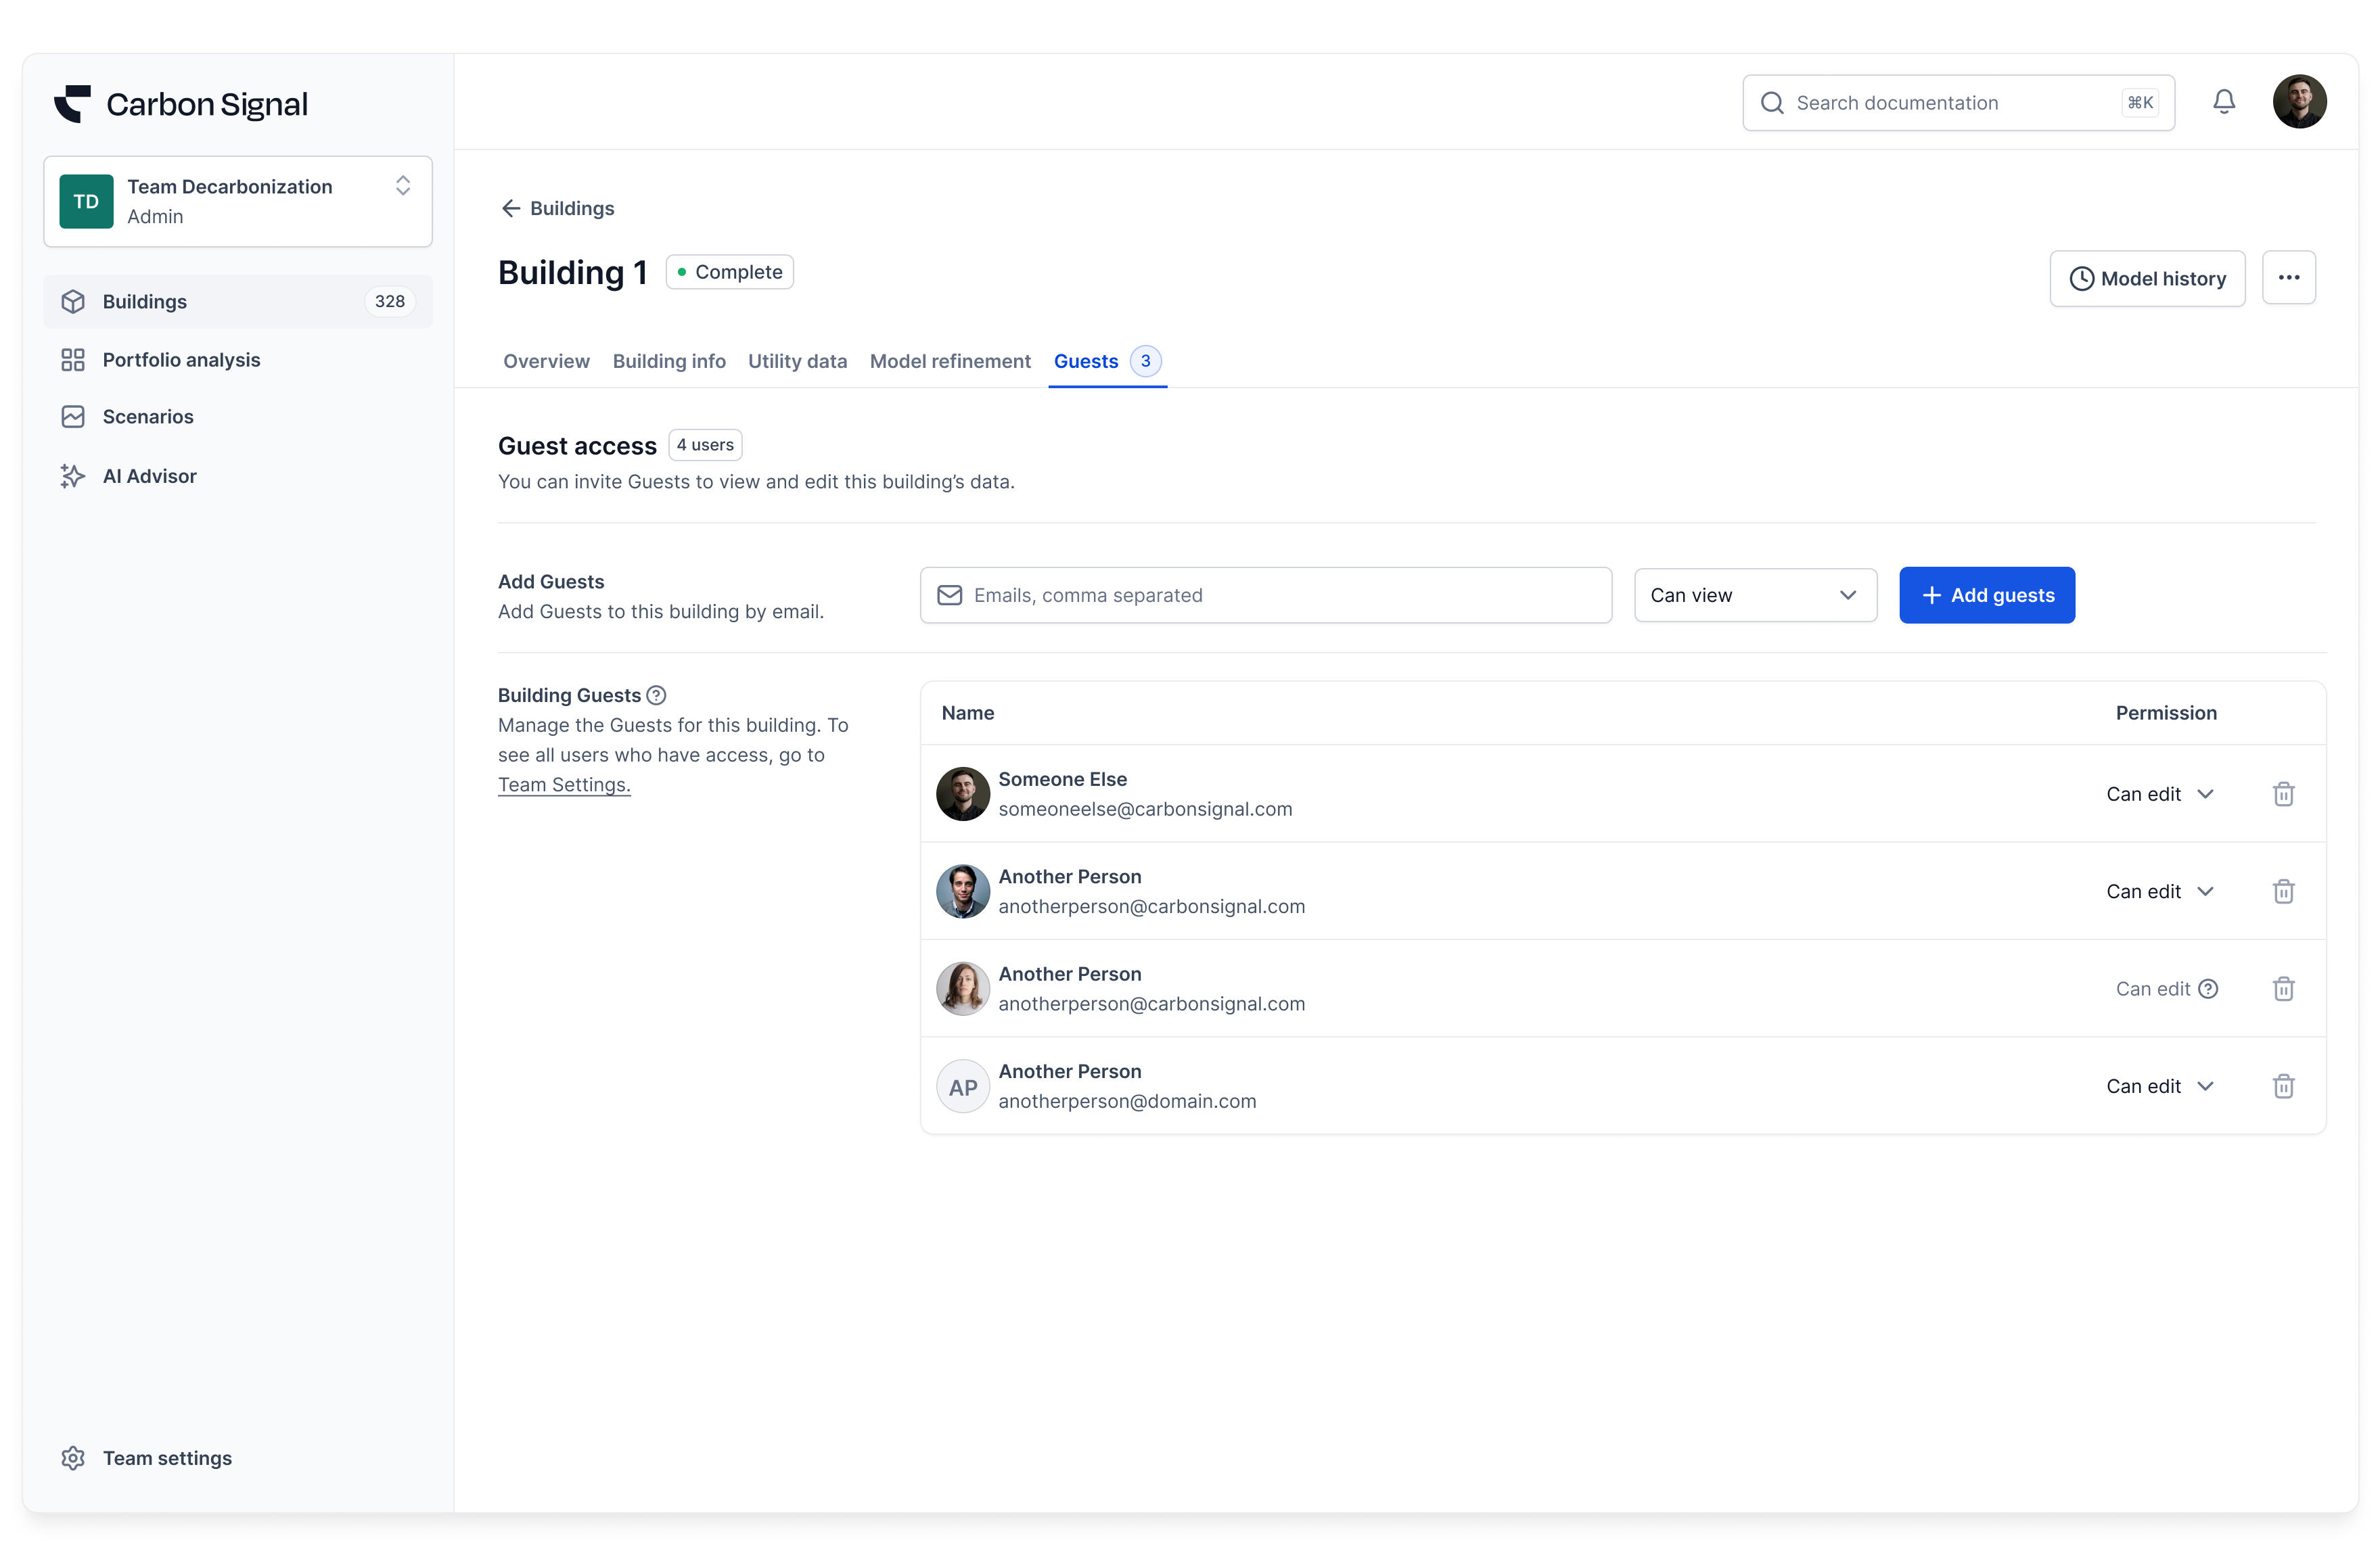Click the Carbon Signal logo

181,104
